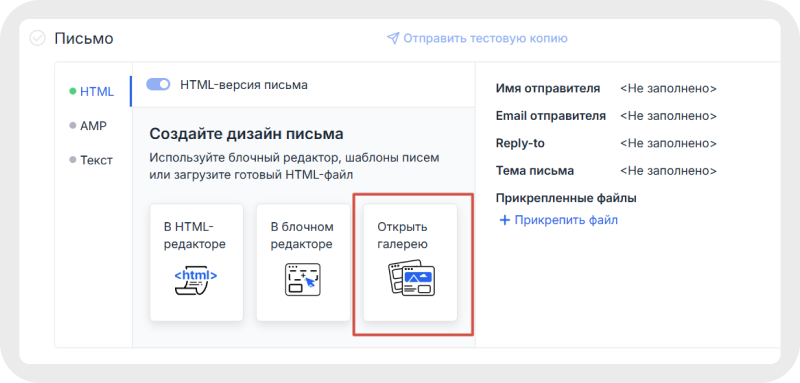Select the HTML tab
Viewport: 800px width, 383px height.
92,92
